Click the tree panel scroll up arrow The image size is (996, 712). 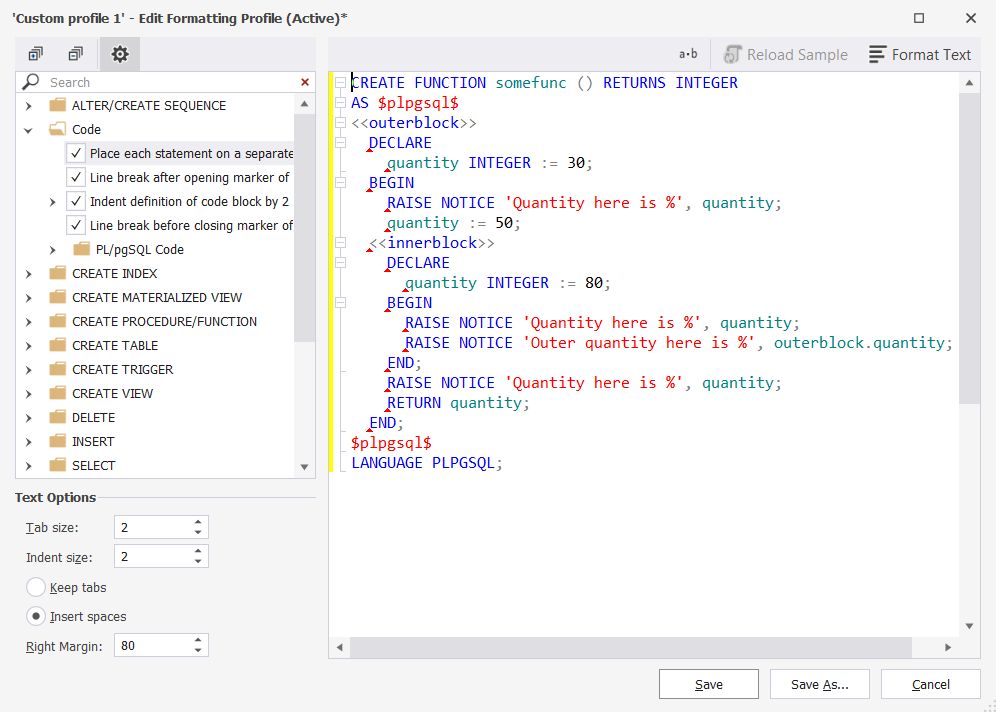tap(304, 104)
